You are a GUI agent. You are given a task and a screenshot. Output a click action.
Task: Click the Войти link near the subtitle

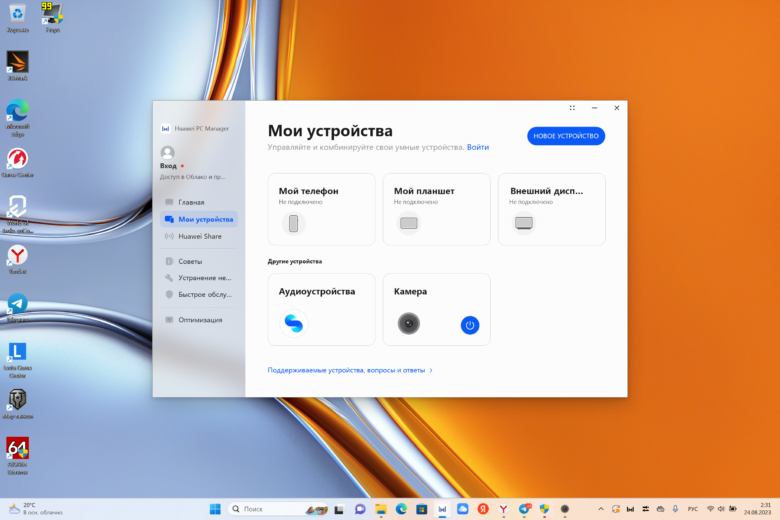coord(478,147)
